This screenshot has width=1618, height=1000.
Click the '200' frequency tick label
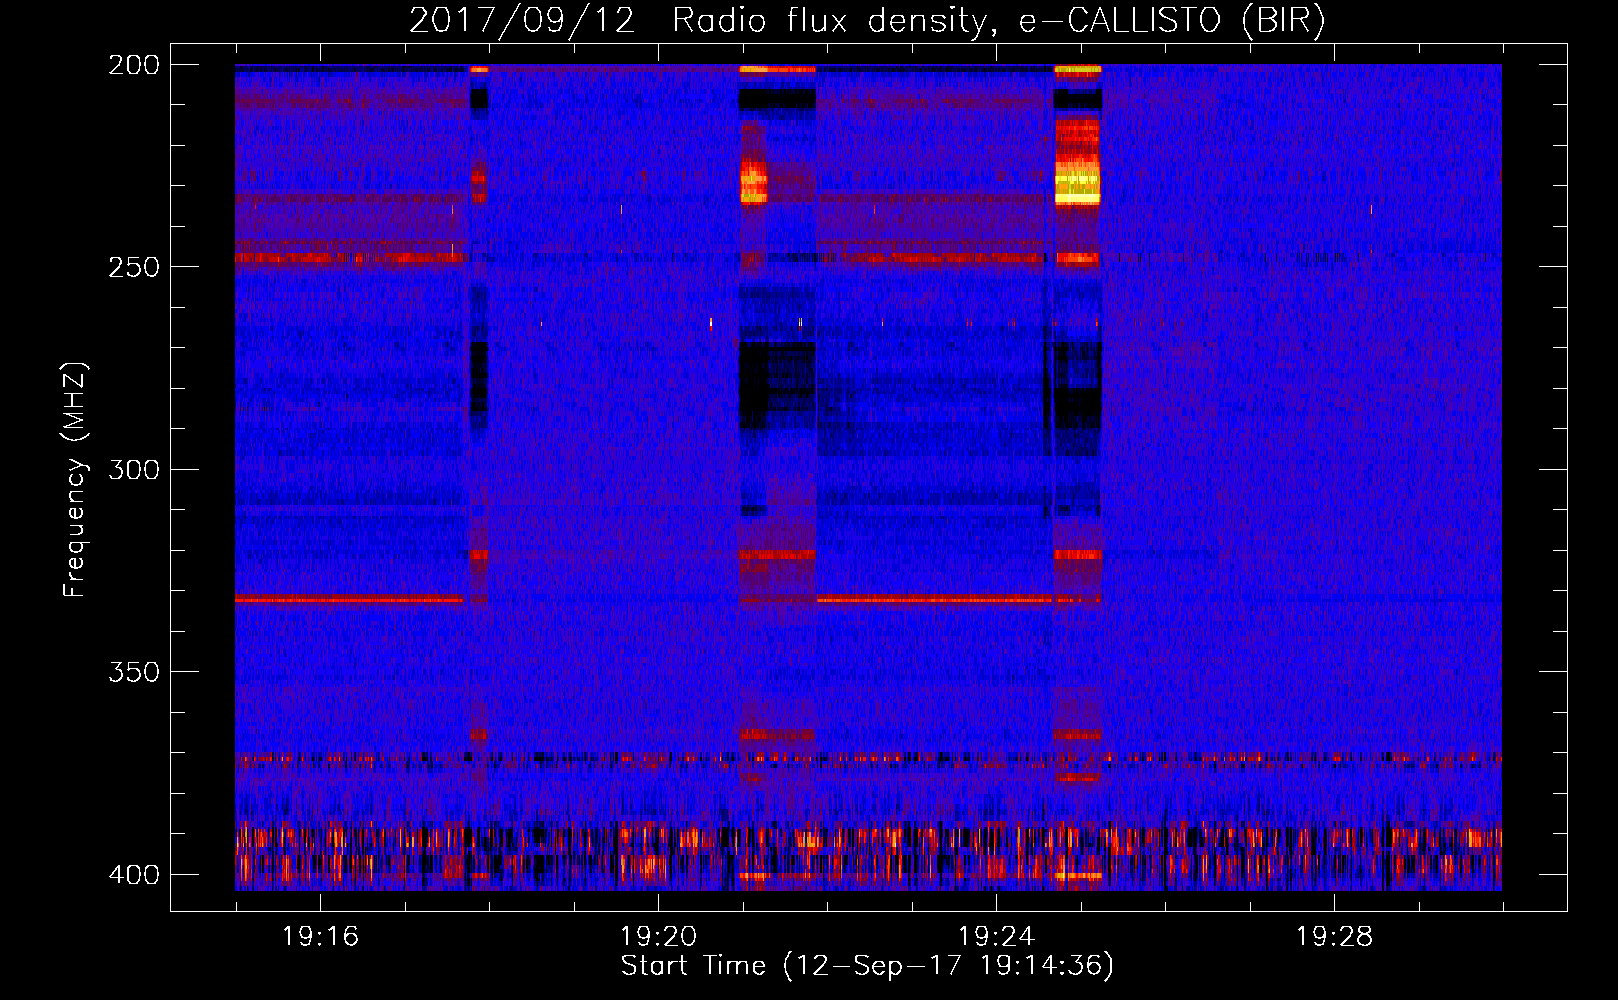(x=133, y=65)
